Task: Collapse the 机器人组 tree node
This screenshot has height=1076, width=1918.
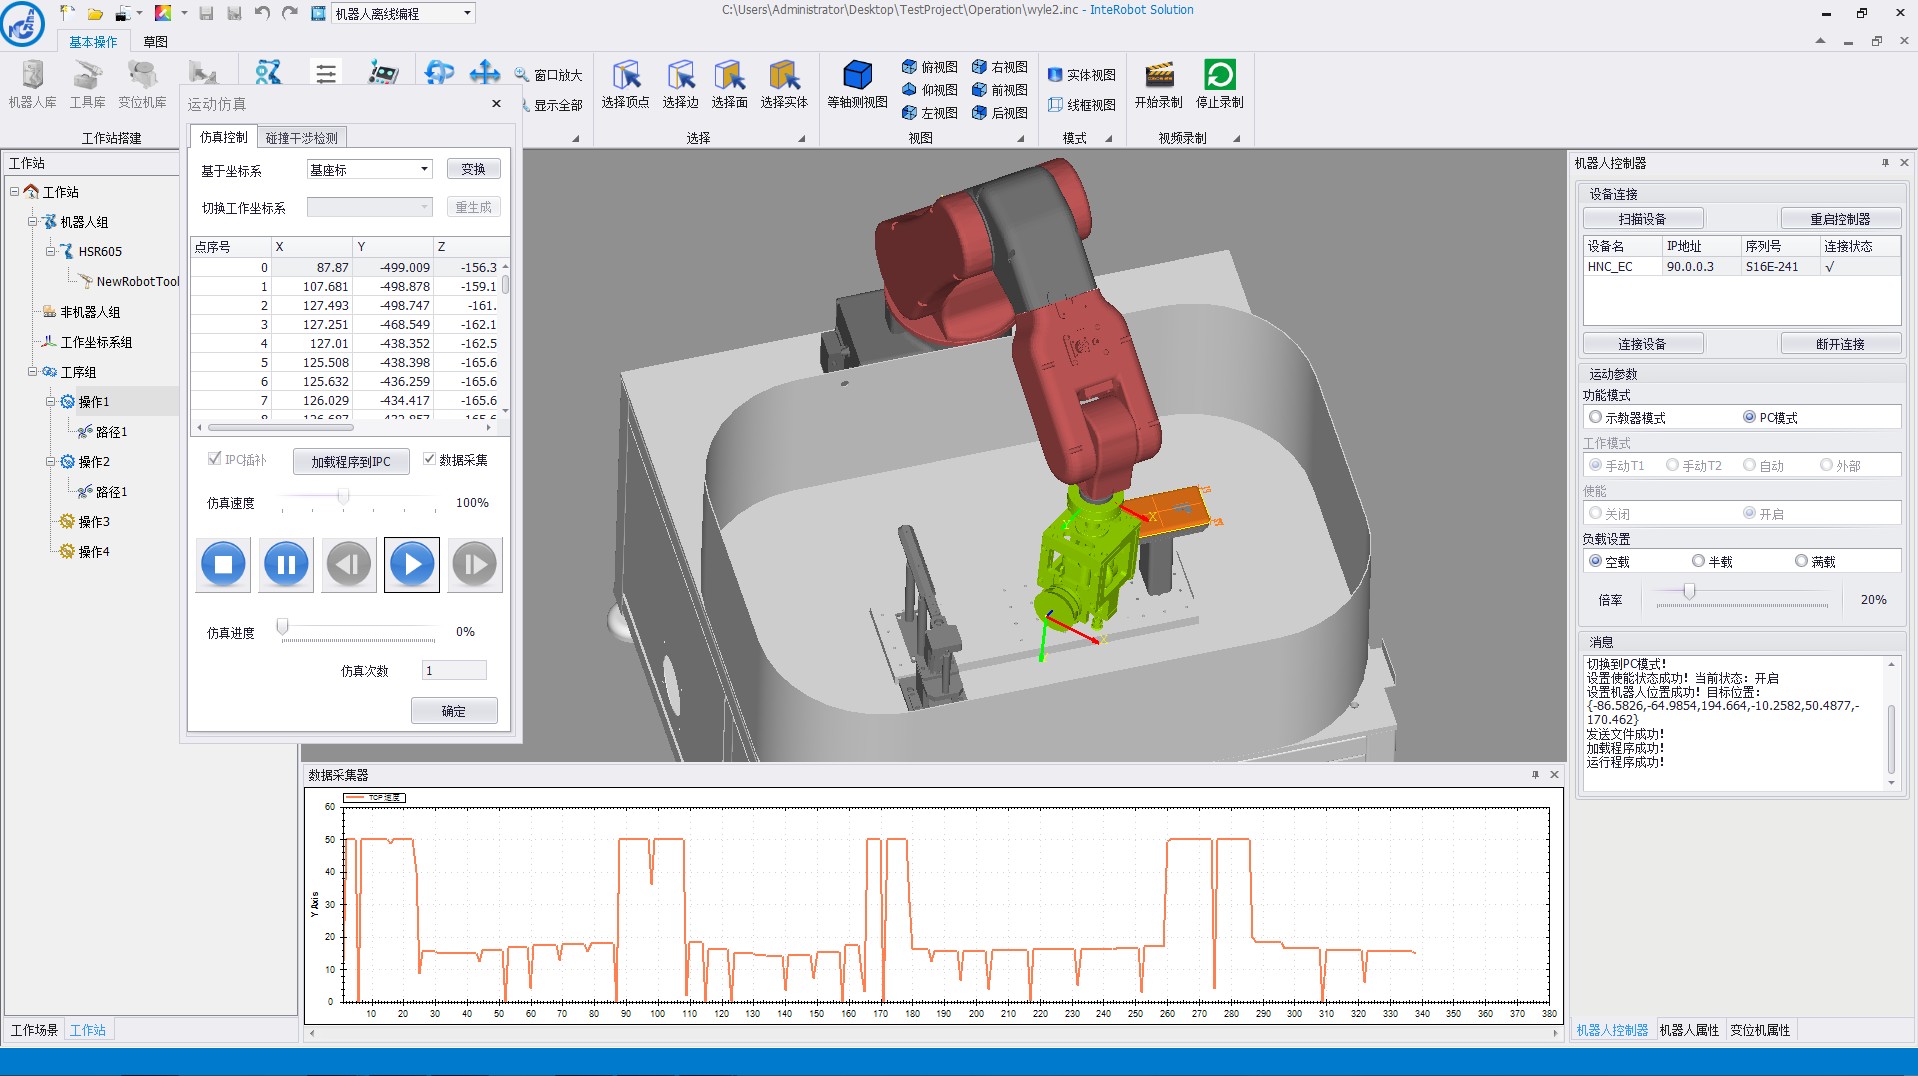Action: [32, 221]
